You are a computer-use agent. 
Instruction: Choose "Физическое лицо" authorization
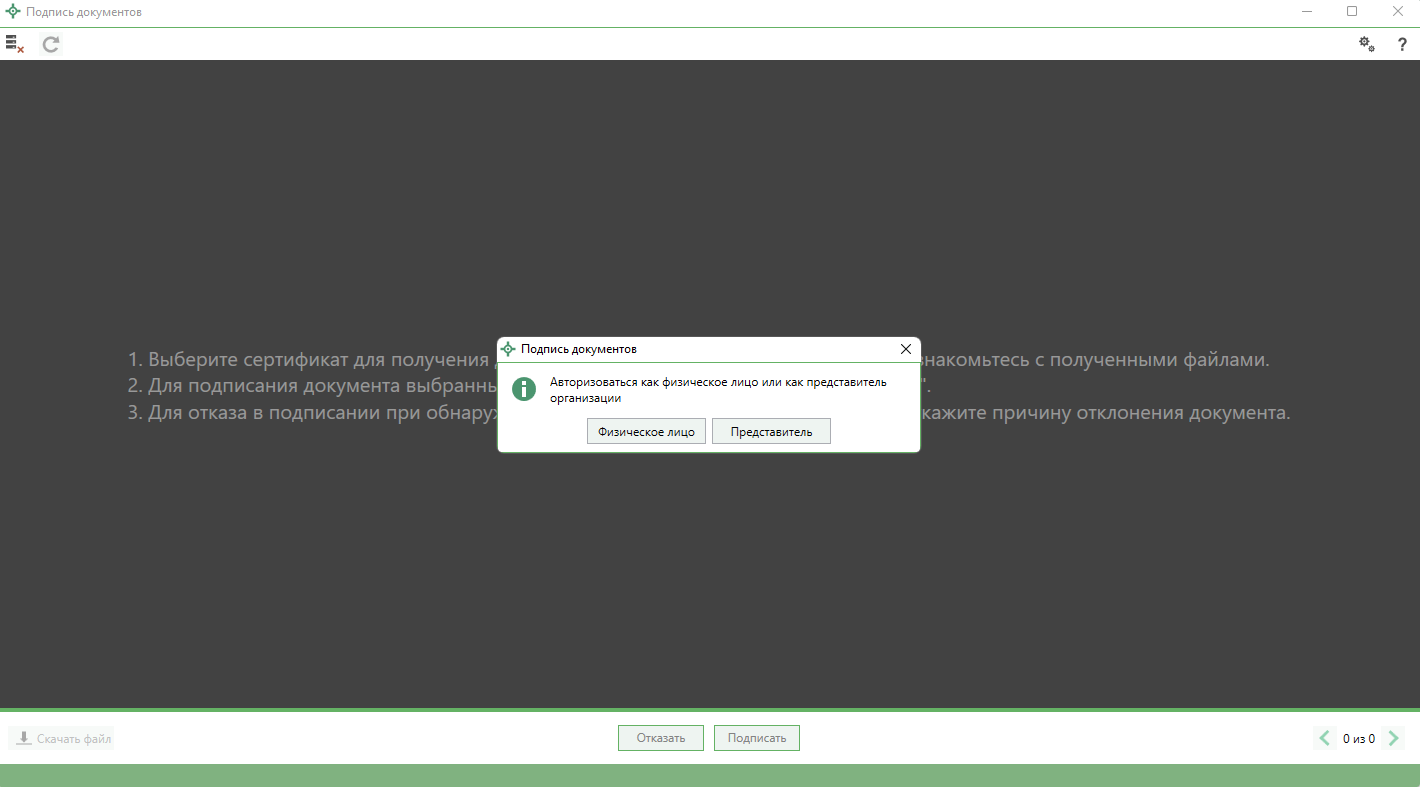pos(646,431)
